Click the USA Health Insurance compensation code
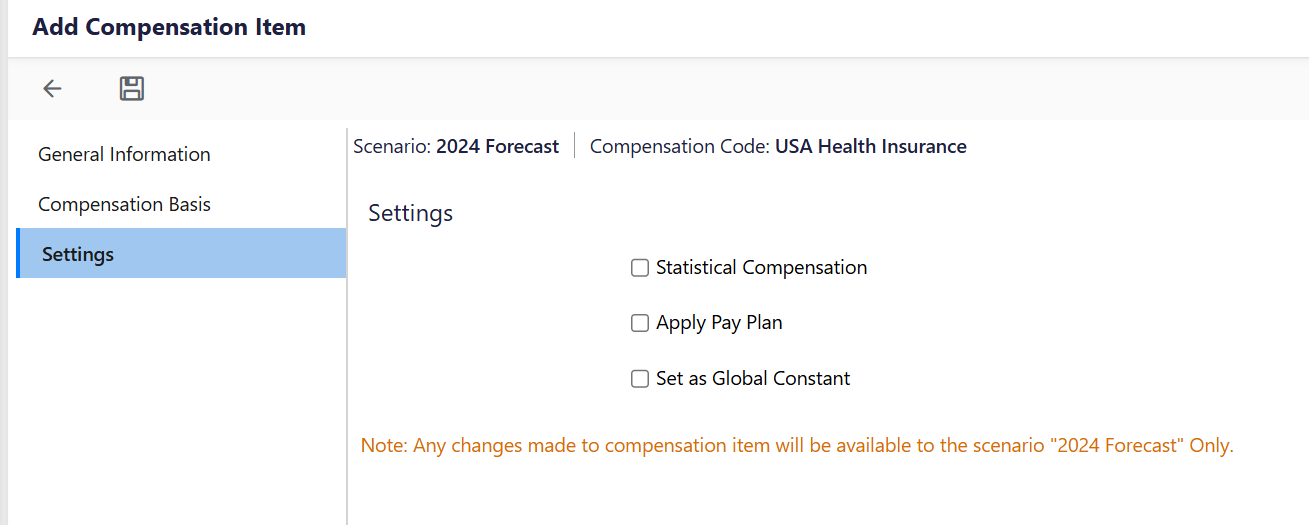This screenshot has height=525, width=1309. (x=870, y=147)
